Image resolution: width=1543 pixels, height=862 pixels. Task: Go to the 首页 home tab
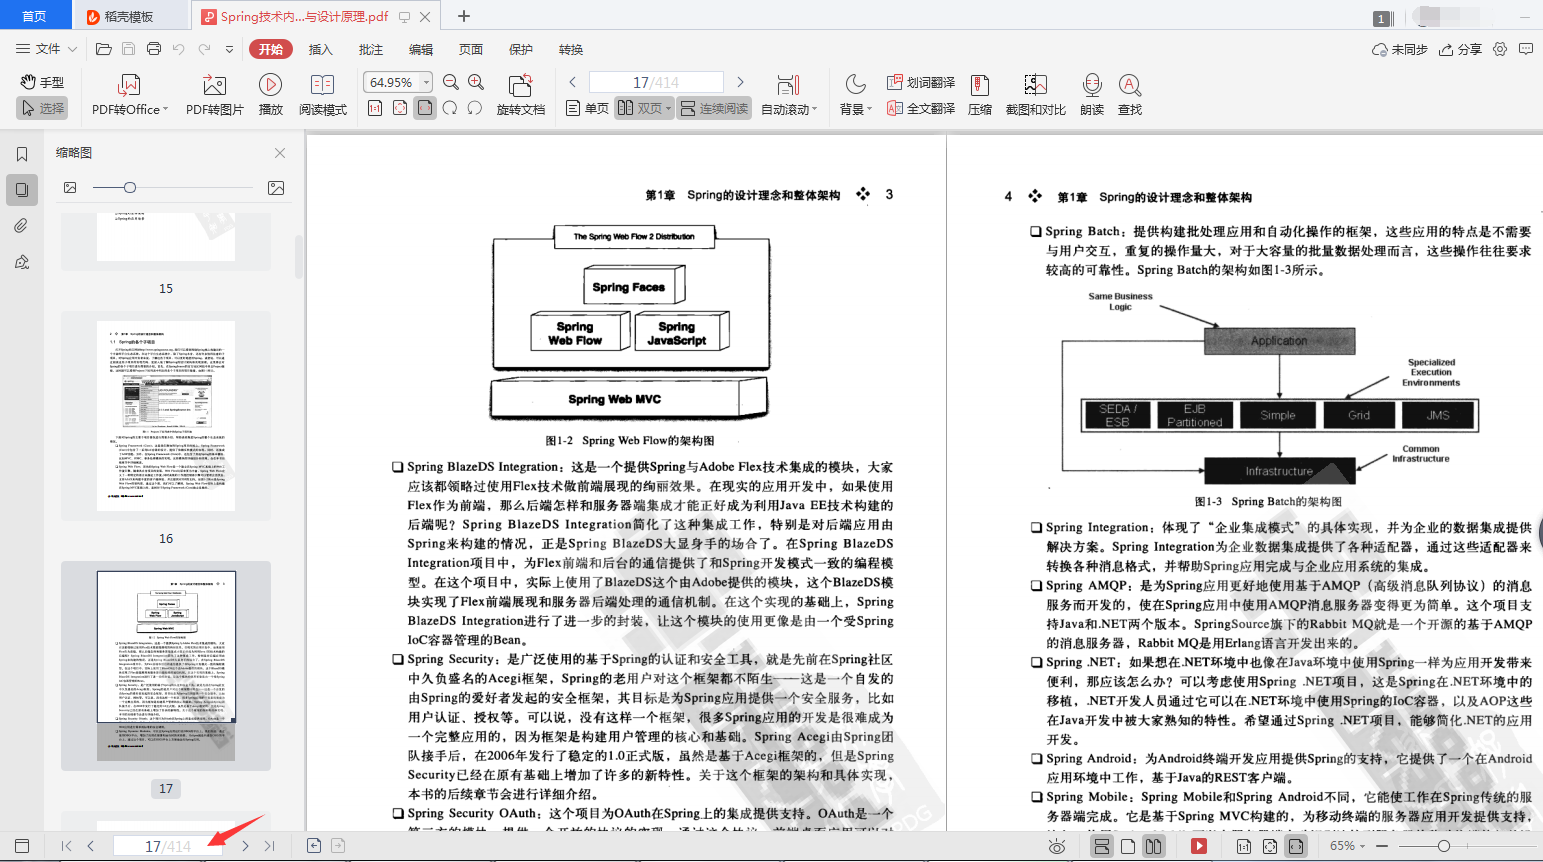pyautogui.click(x=35, y=16)
